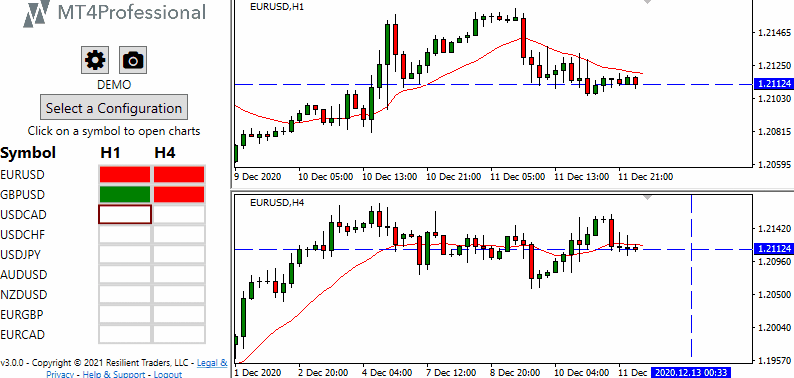
Task: Click the 2020.12.13 00:33 date marker
Action: coord(689,372)
